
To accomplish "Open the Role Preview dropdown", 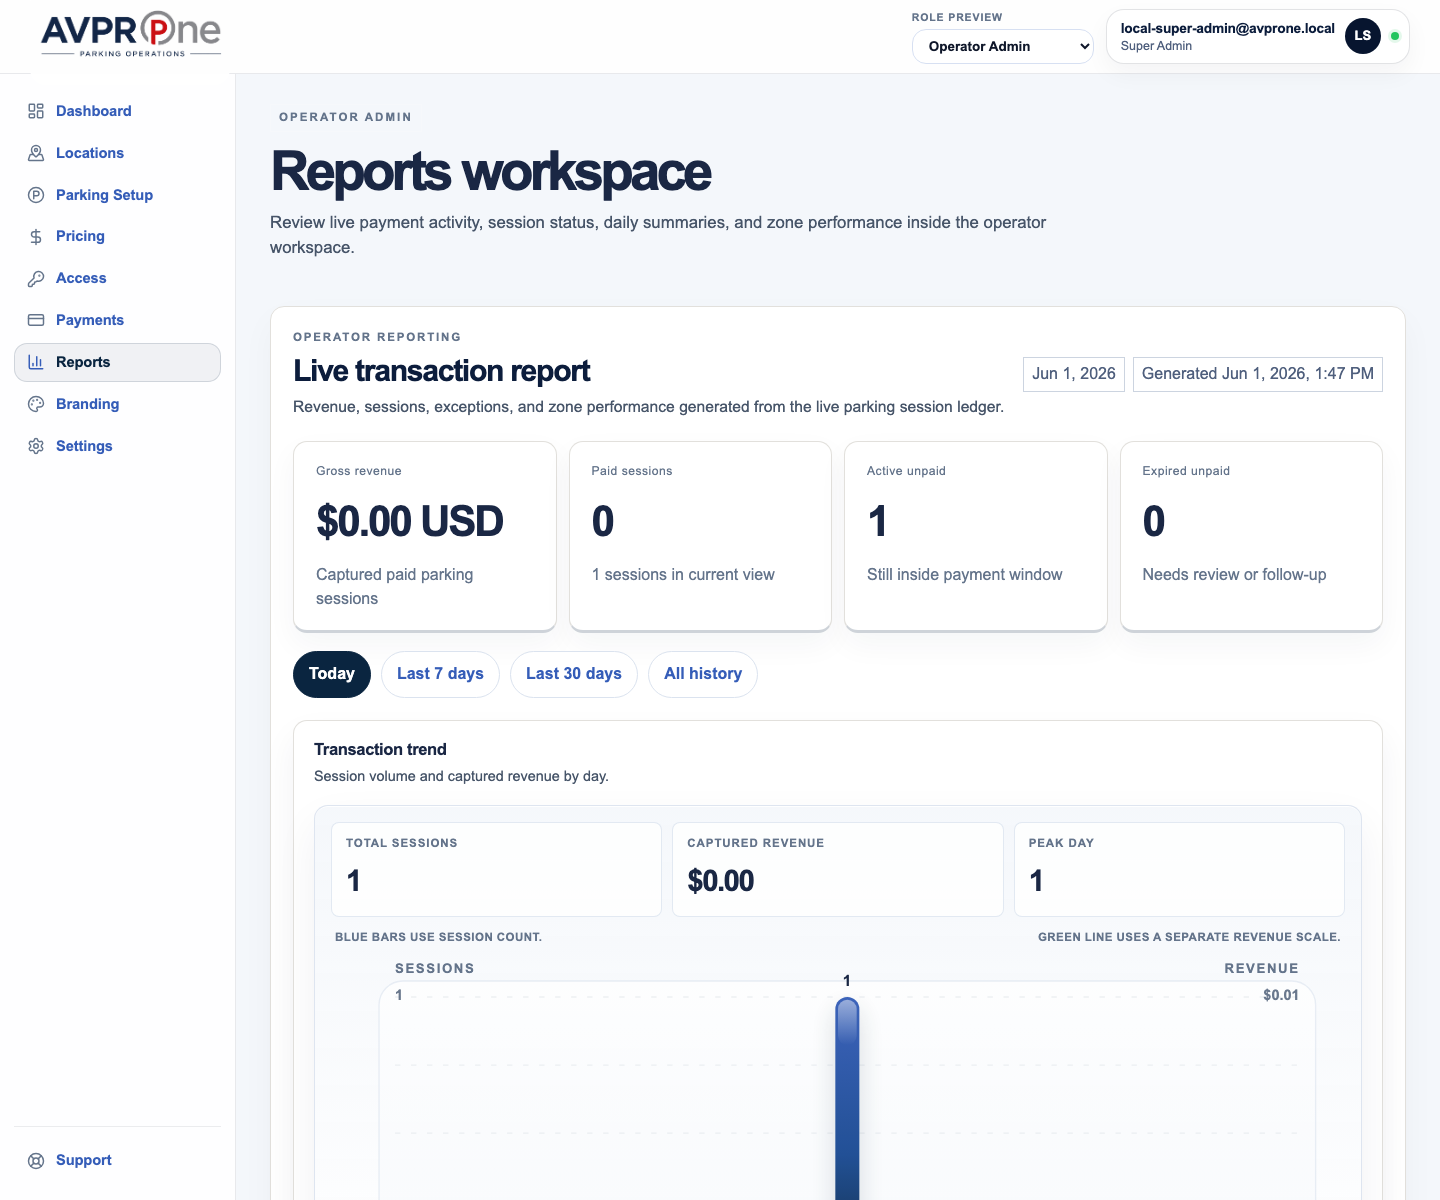I will pos(1003,46).
